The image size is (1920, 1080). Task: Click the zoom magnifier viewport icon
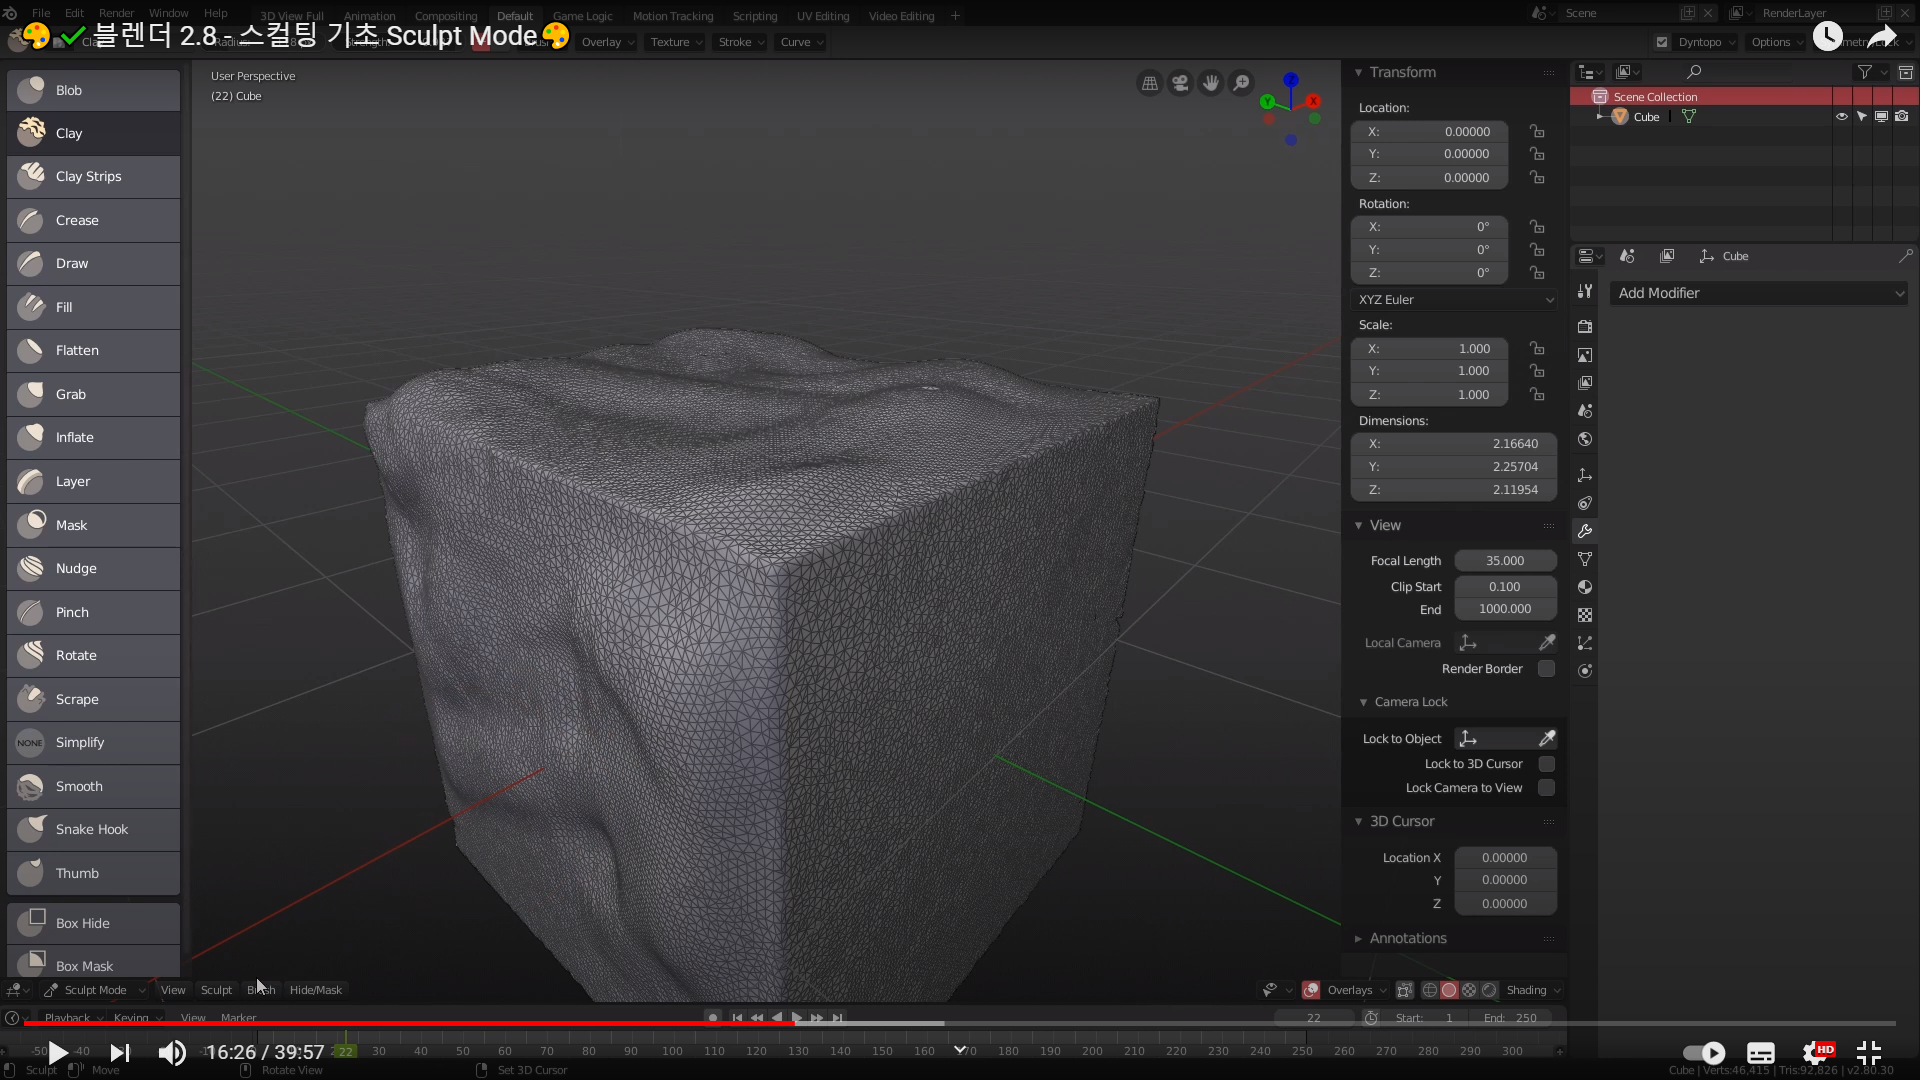tap(1241, 83)
